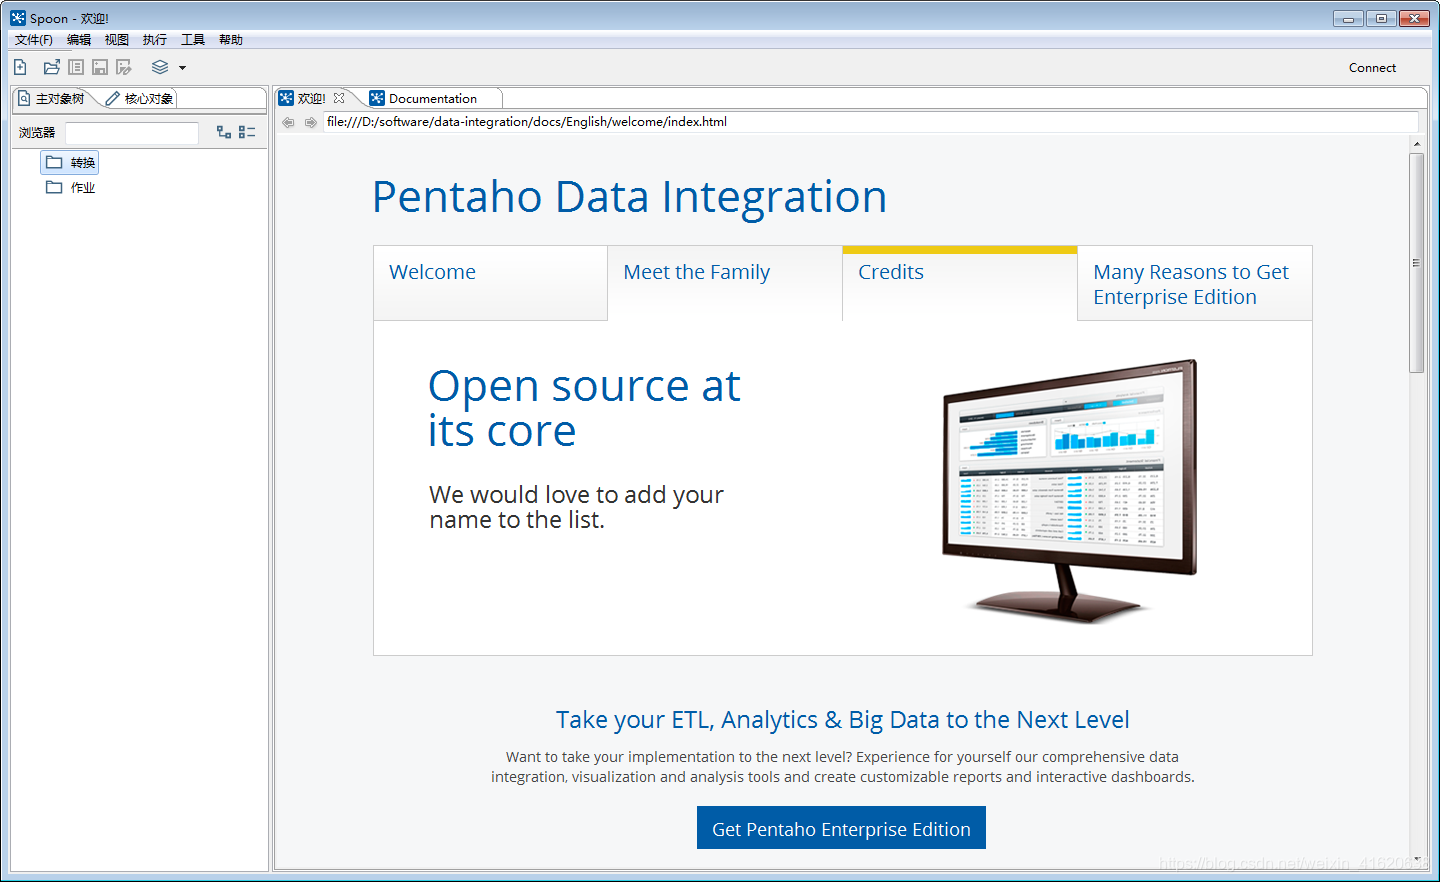Screen dimensions: 1440x882
Task: Click the collapse all tree icon
Action: tap(247, 132)
